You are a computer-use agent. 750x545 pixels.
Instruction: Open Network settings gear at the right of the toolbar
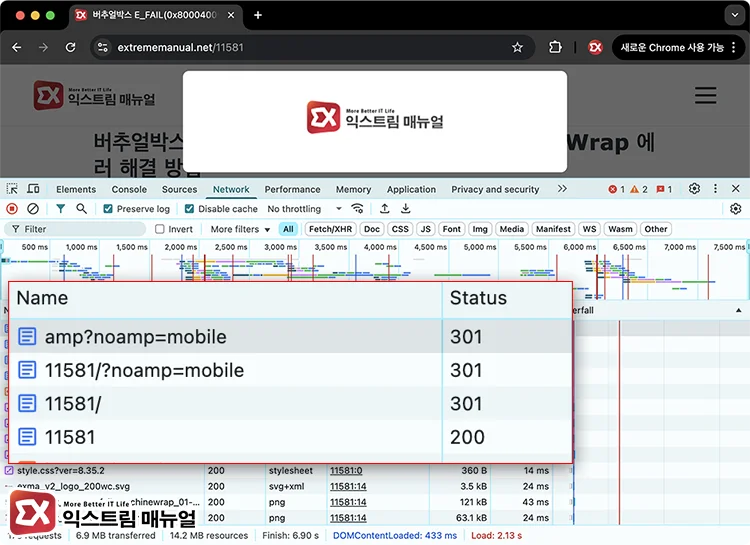coord(736,209)
